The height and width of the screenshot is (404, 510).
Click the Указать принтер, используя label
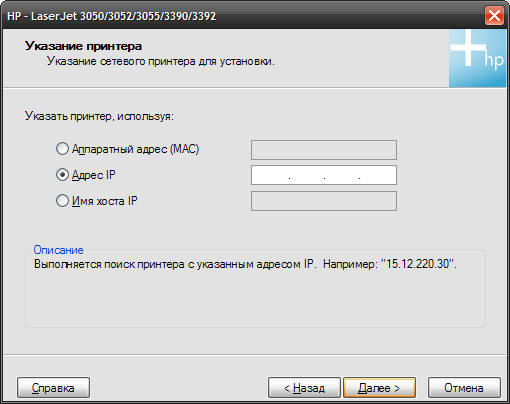coord(99,116)
